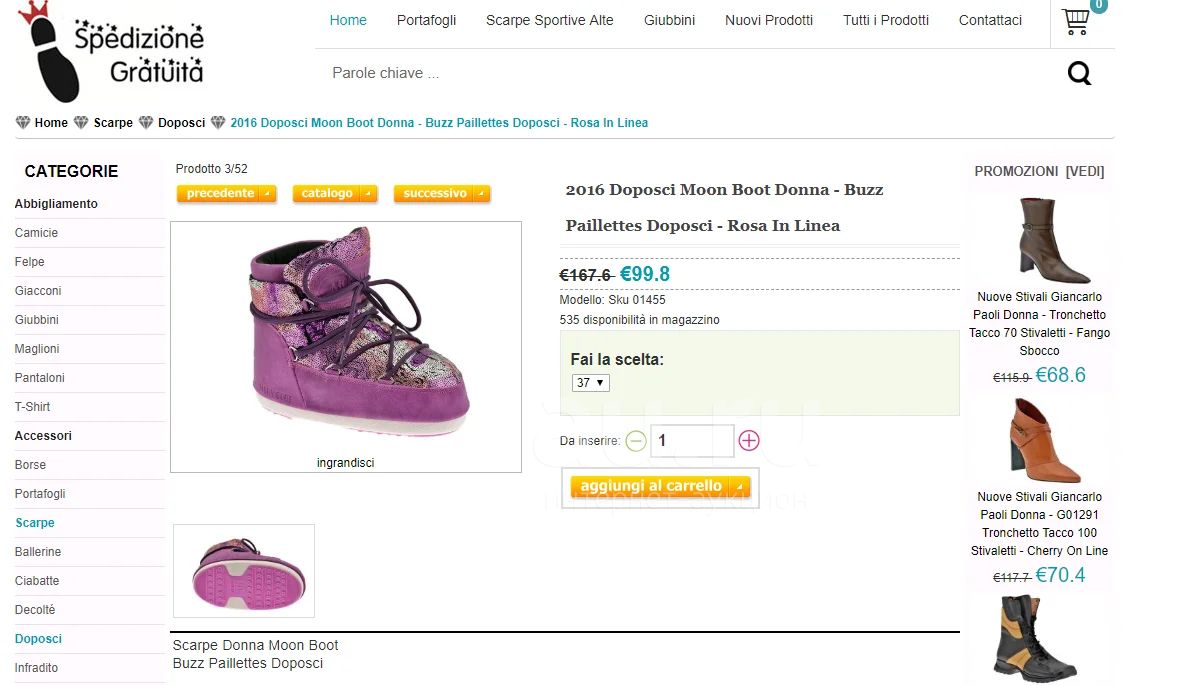Viewport: 1181px width, 686px height.
Task: Increase quantity with the plus icon
Action: coord(749,440)
